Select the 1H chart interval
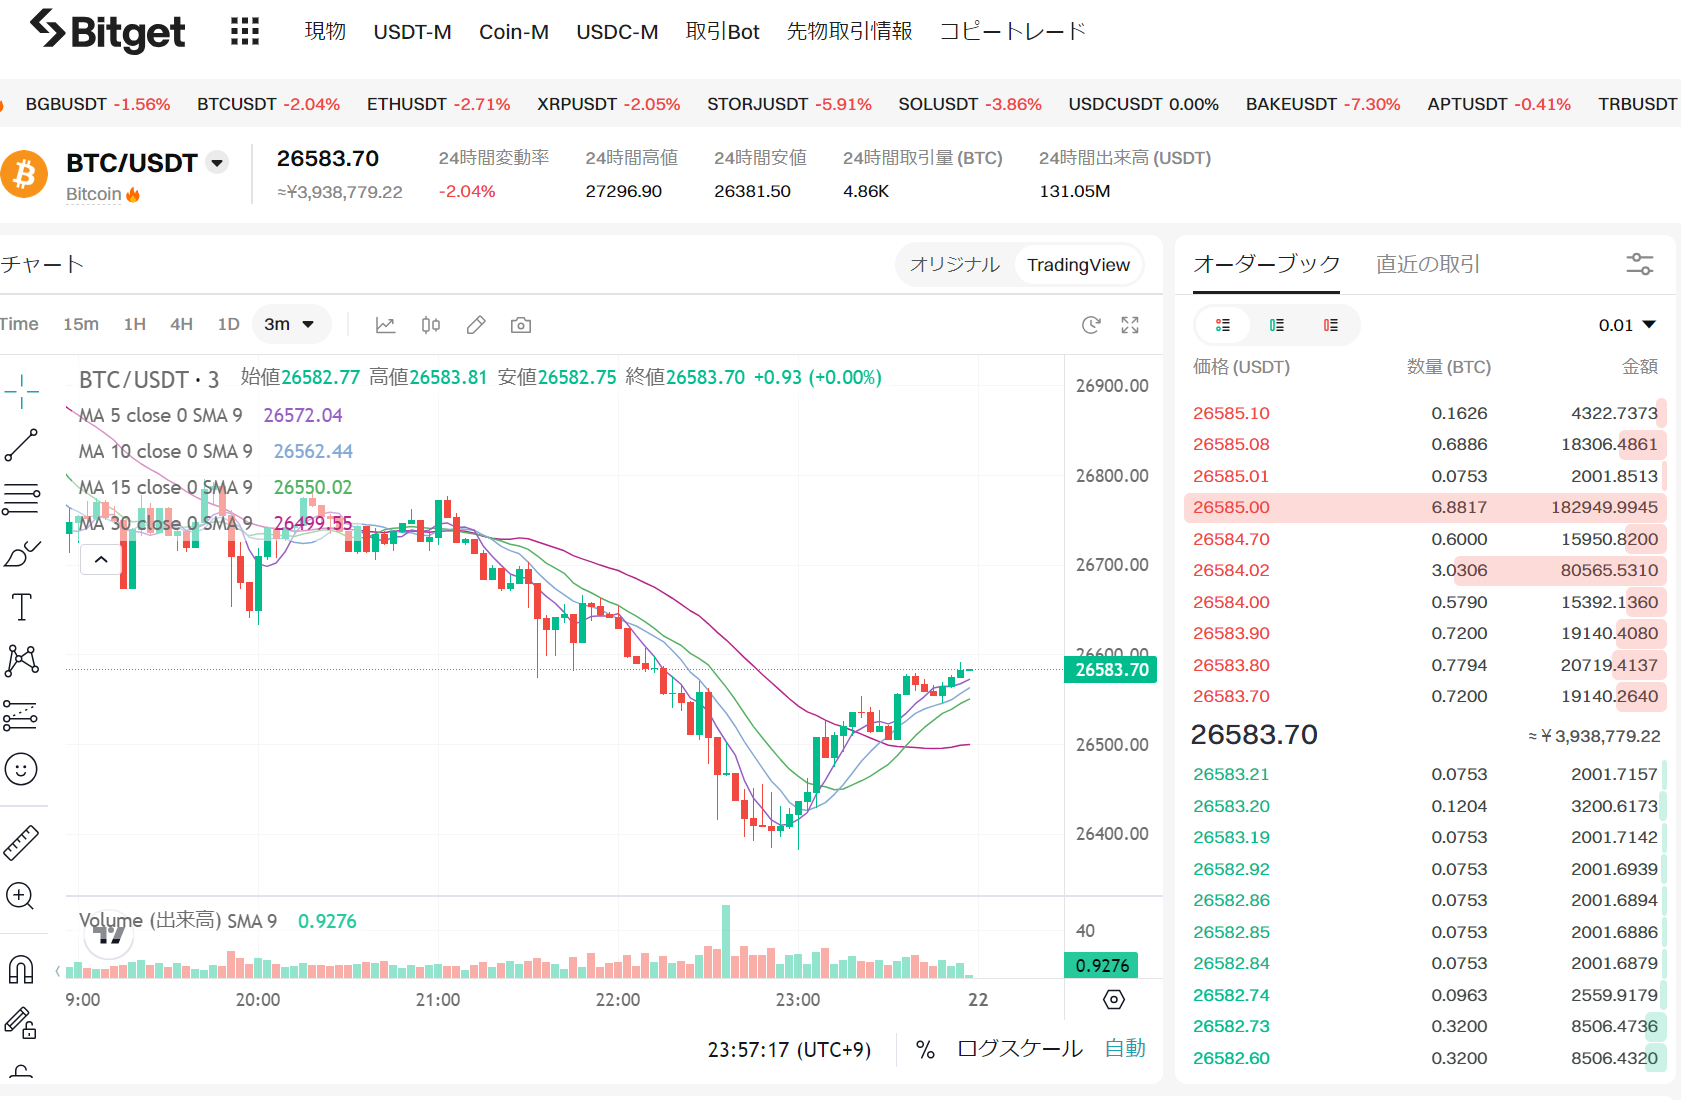1681x1100 pixels. click(135, 324)
